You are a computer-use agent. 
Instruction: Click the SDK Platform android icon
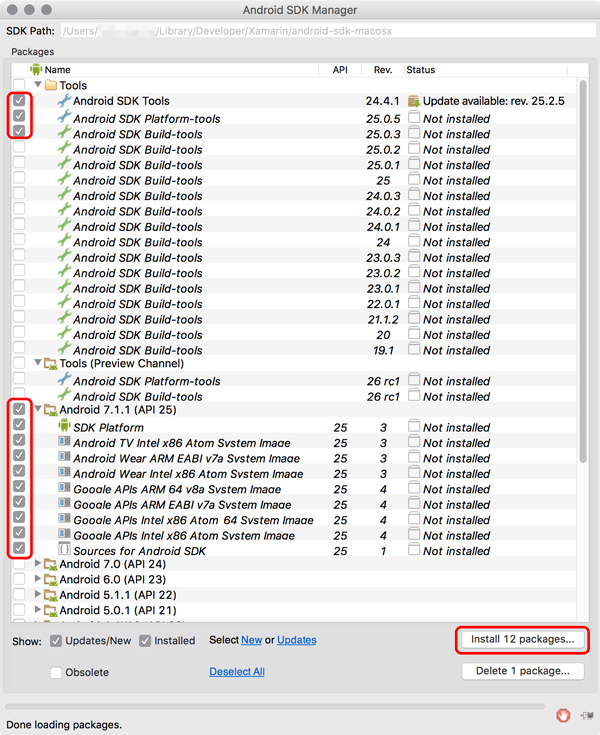(64, 426)
